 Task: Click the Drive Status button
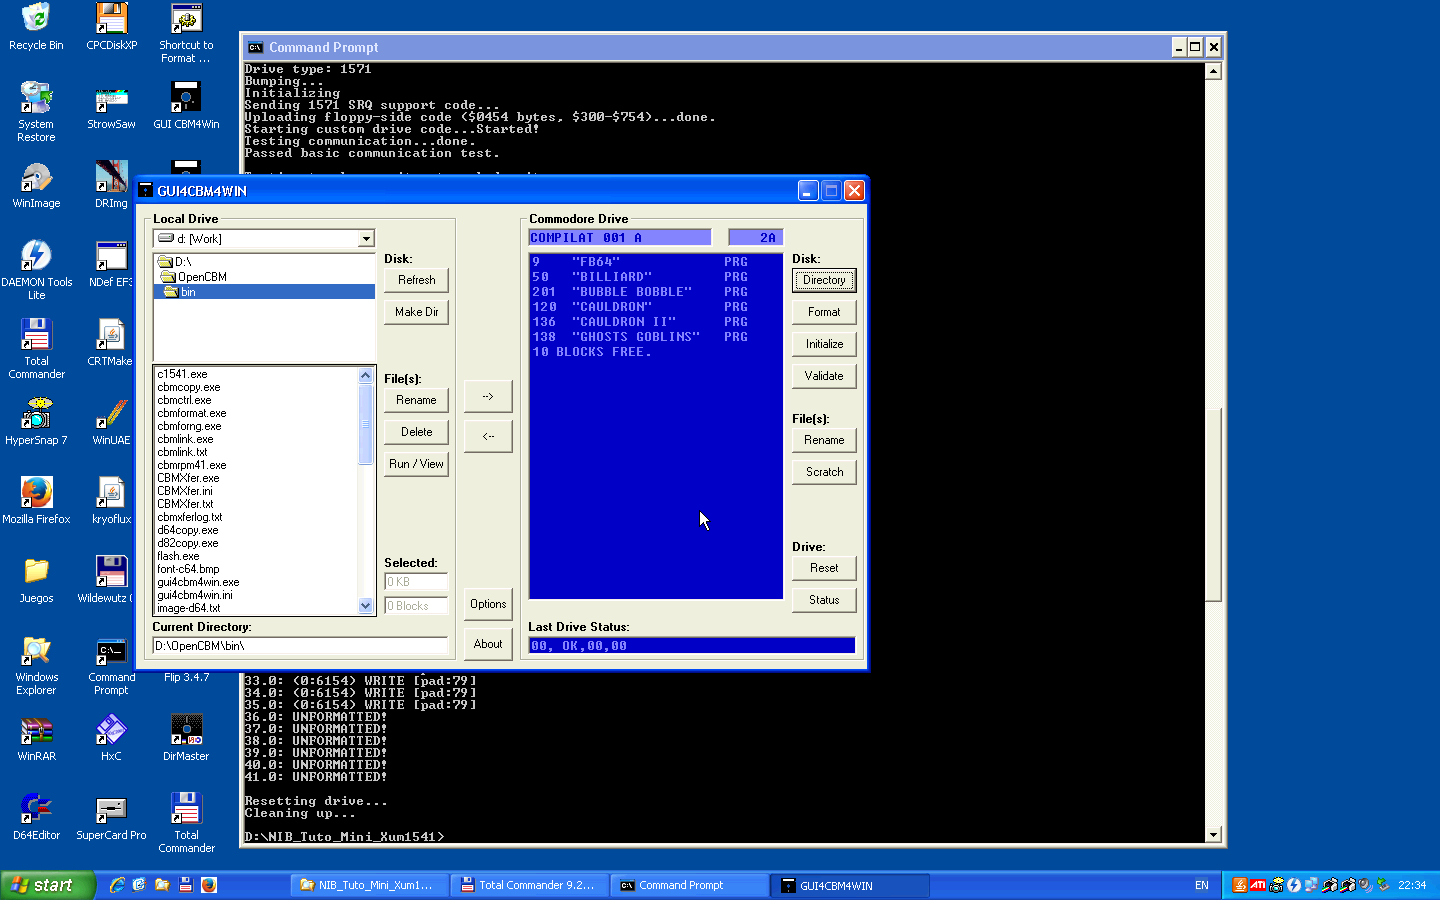[x=824, y=600]
